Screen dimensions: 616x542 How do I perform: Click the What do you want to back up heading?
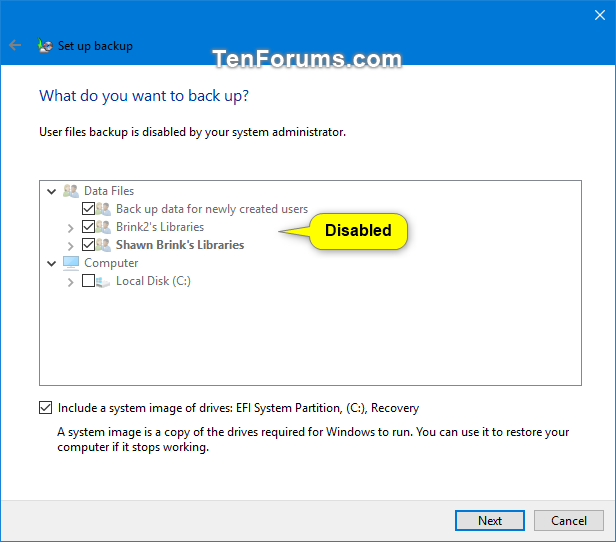(144, 96)
